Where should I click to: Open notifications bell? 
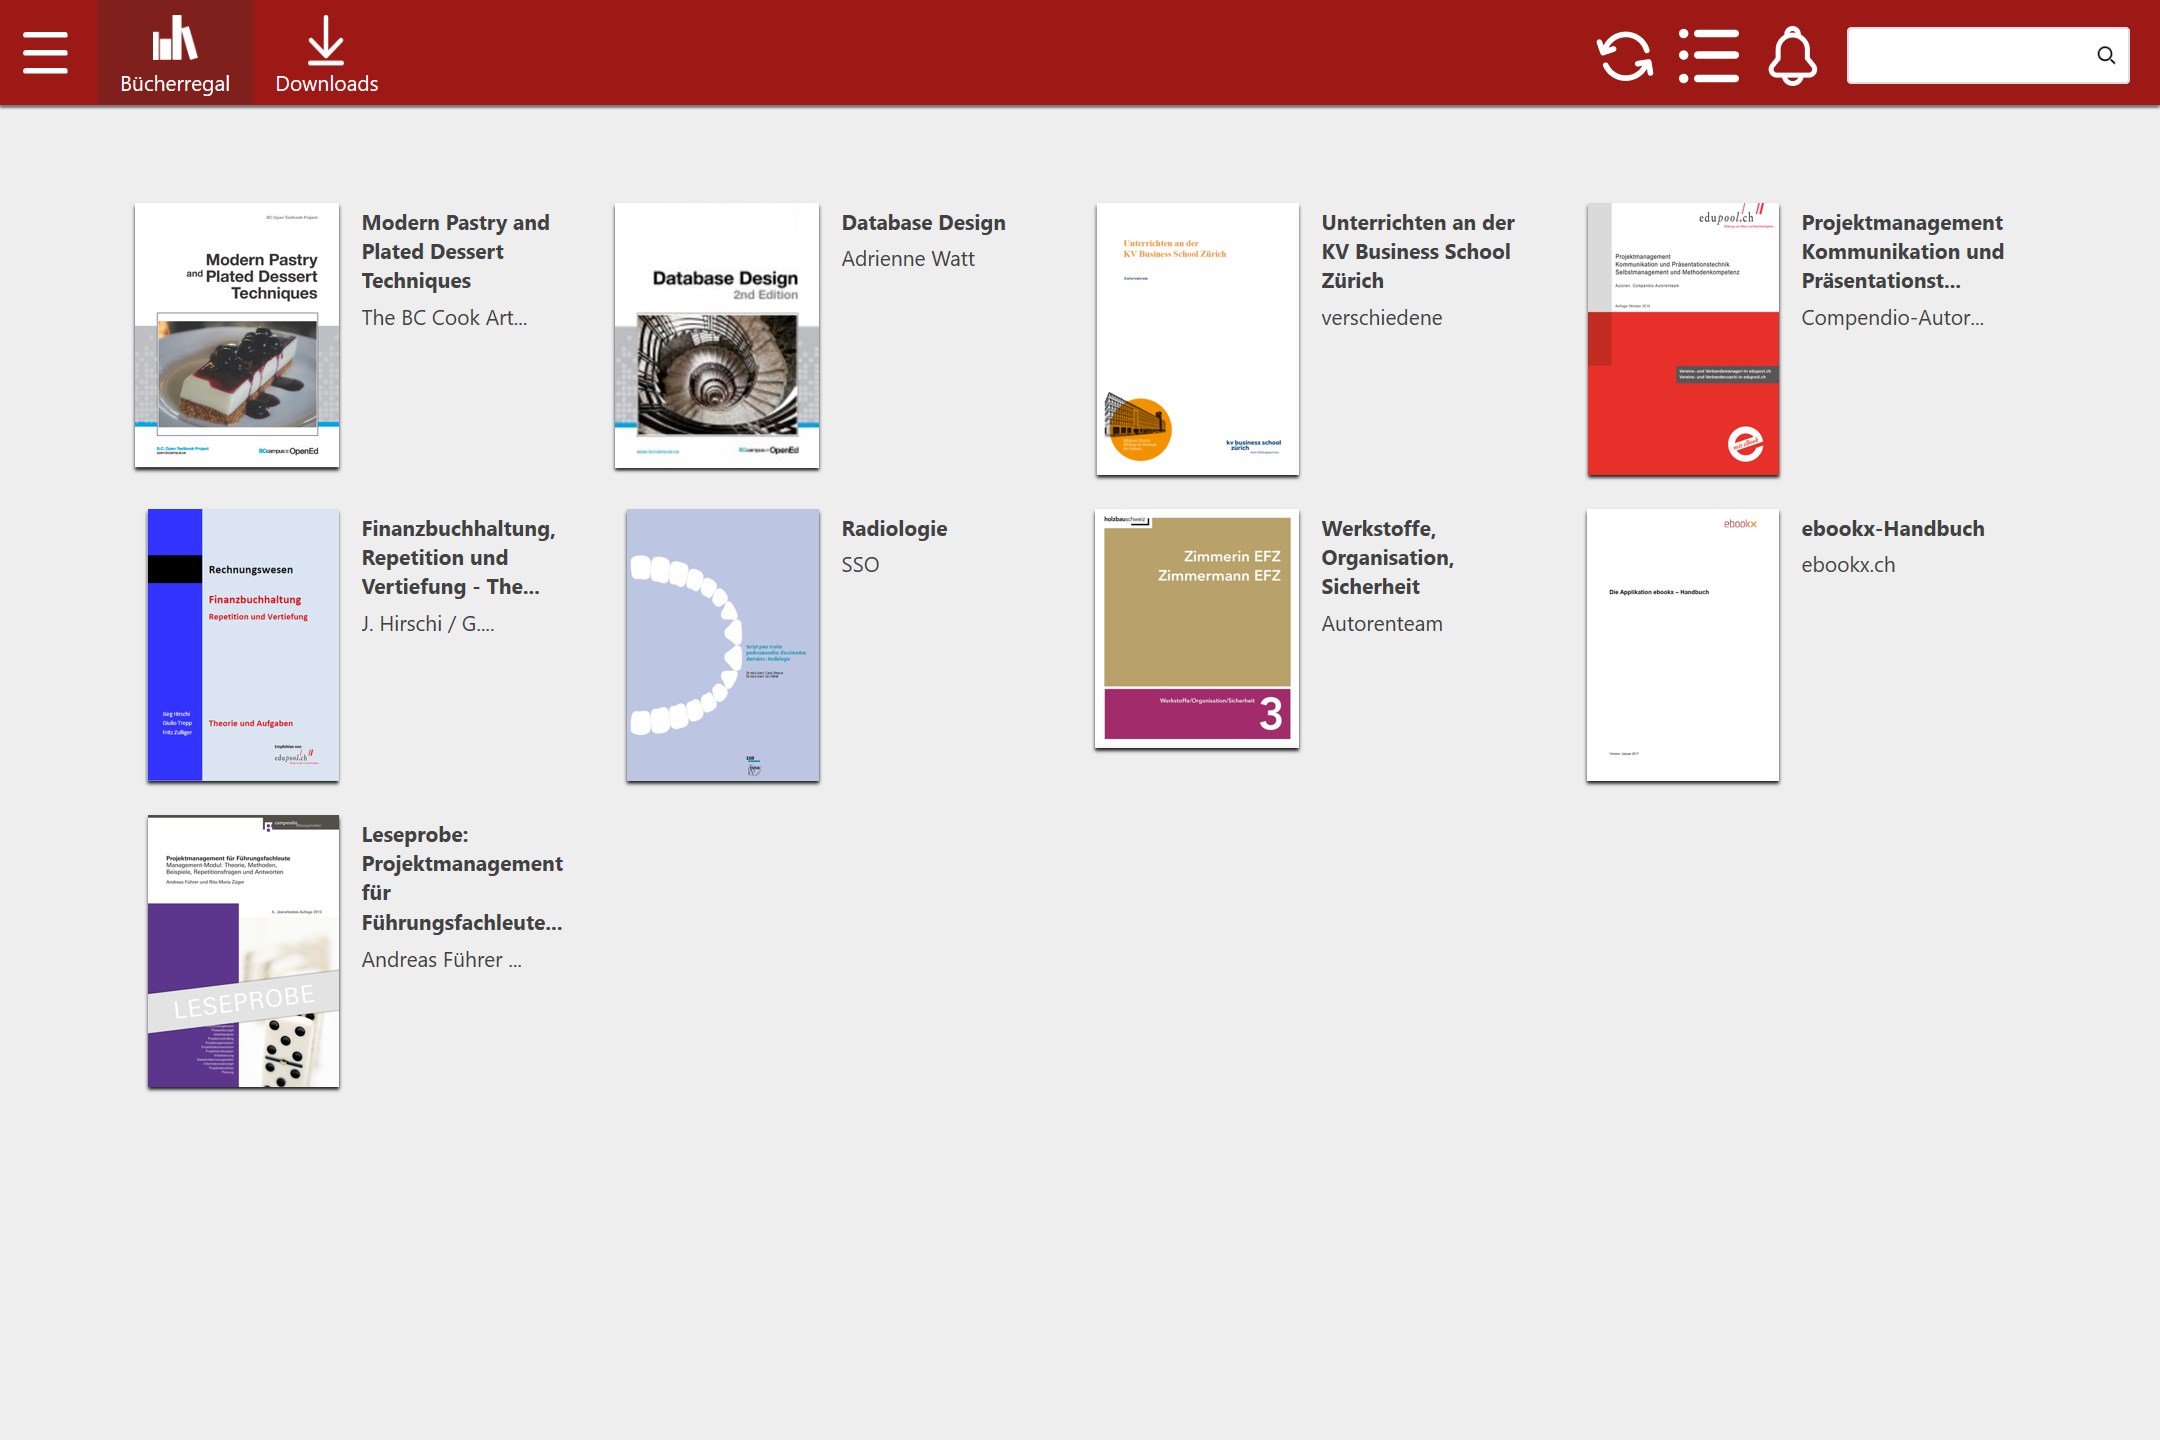[x=1792, y=56]
